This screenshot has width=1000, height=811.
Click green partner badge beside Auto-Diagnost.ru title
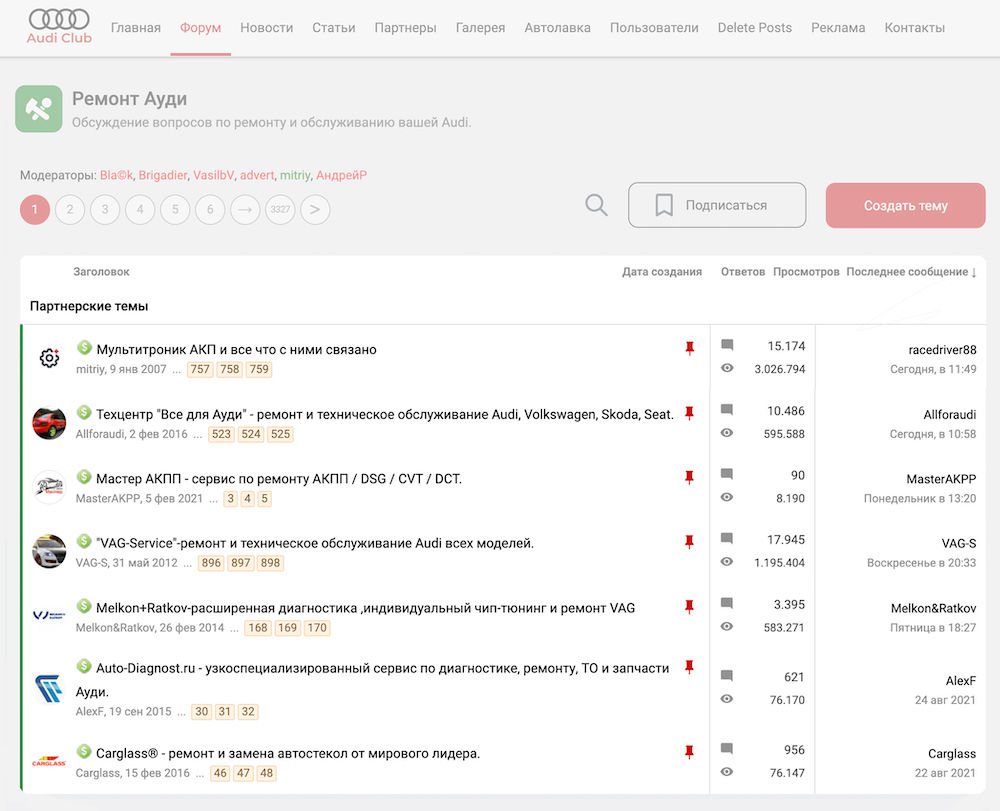pyautogui.click(x=84, y=667)
